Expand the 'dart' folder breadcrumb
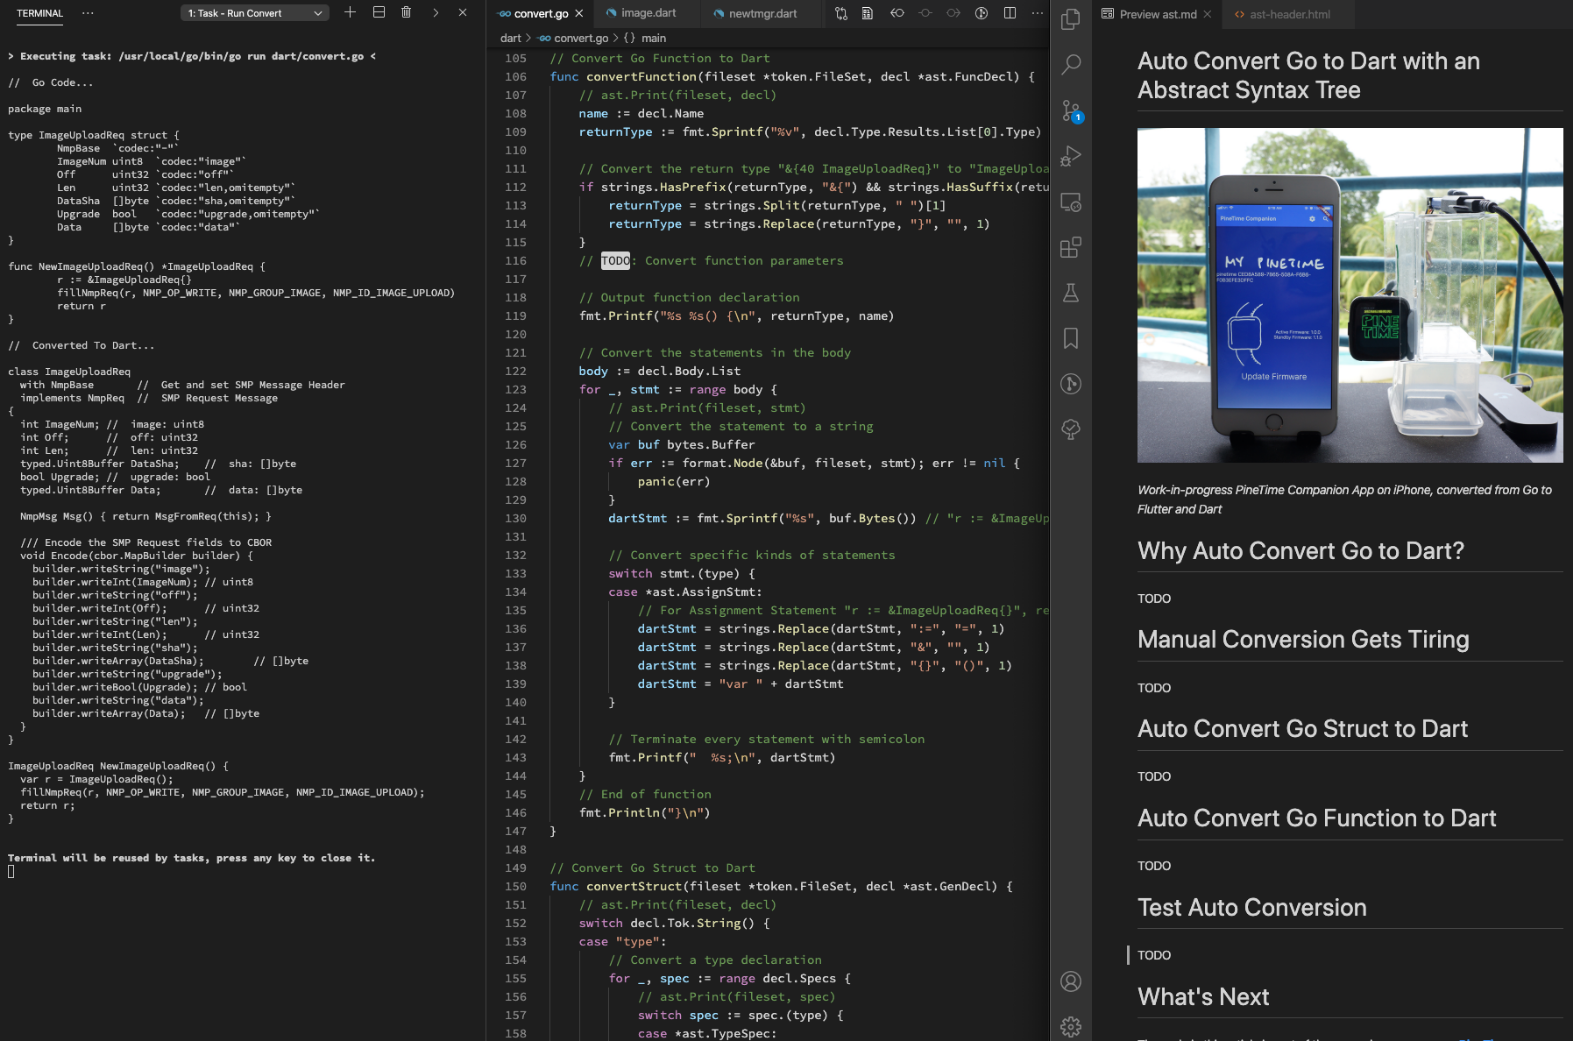Image resolution: width=1573 pixels, height=1041 pixels. pyautogui.click(x=510, y=38)
